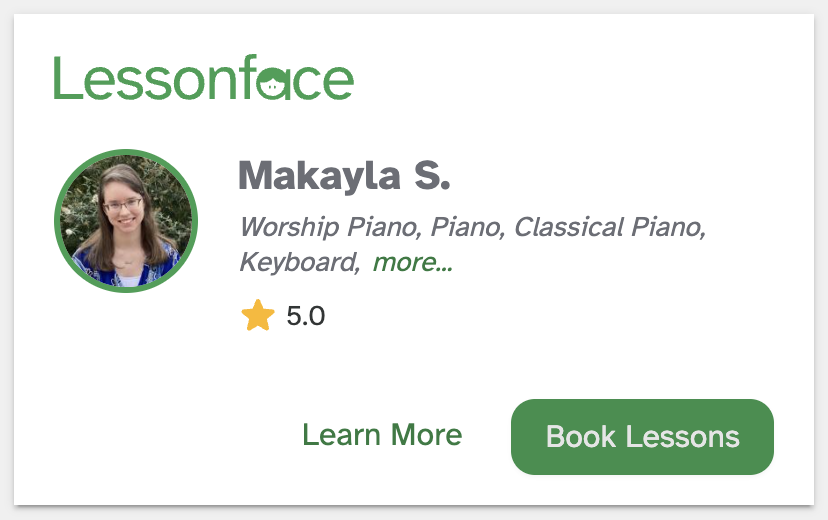Click the capital "L" in the Lessonface logo
Viewport: 828px width, 520px height.
tap(65, 78)
